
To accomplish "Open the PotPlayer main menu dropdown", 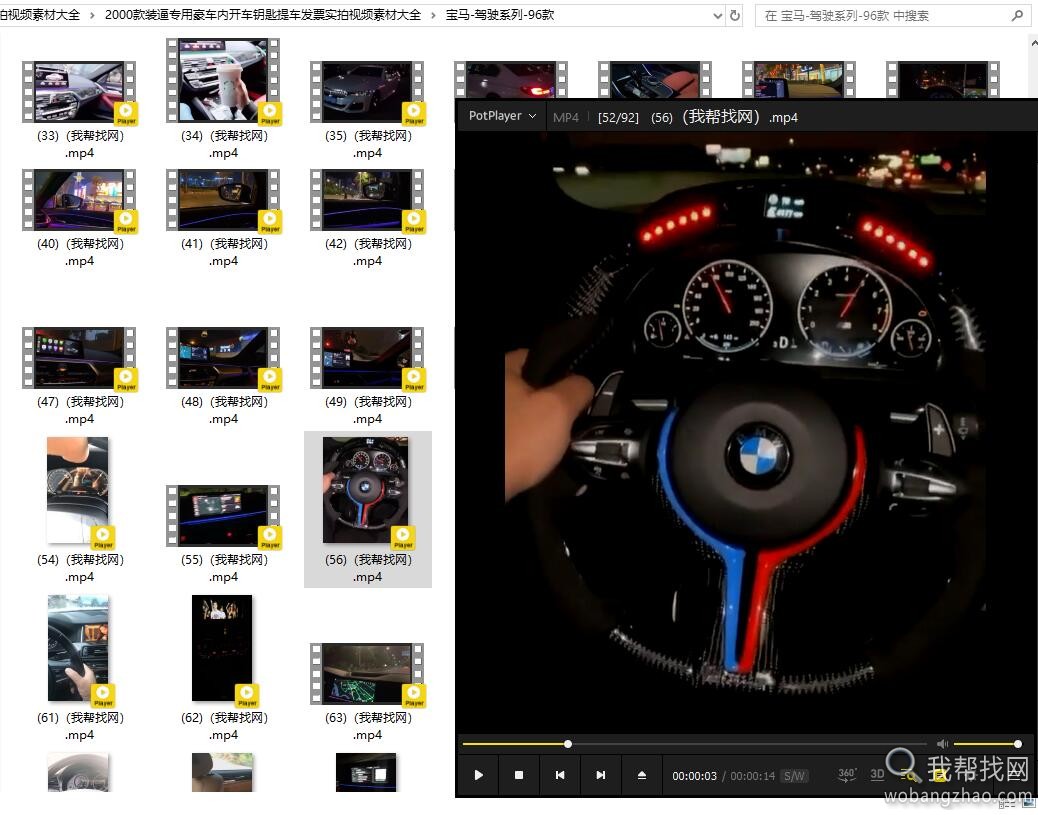I will click(x=502, y=116).
